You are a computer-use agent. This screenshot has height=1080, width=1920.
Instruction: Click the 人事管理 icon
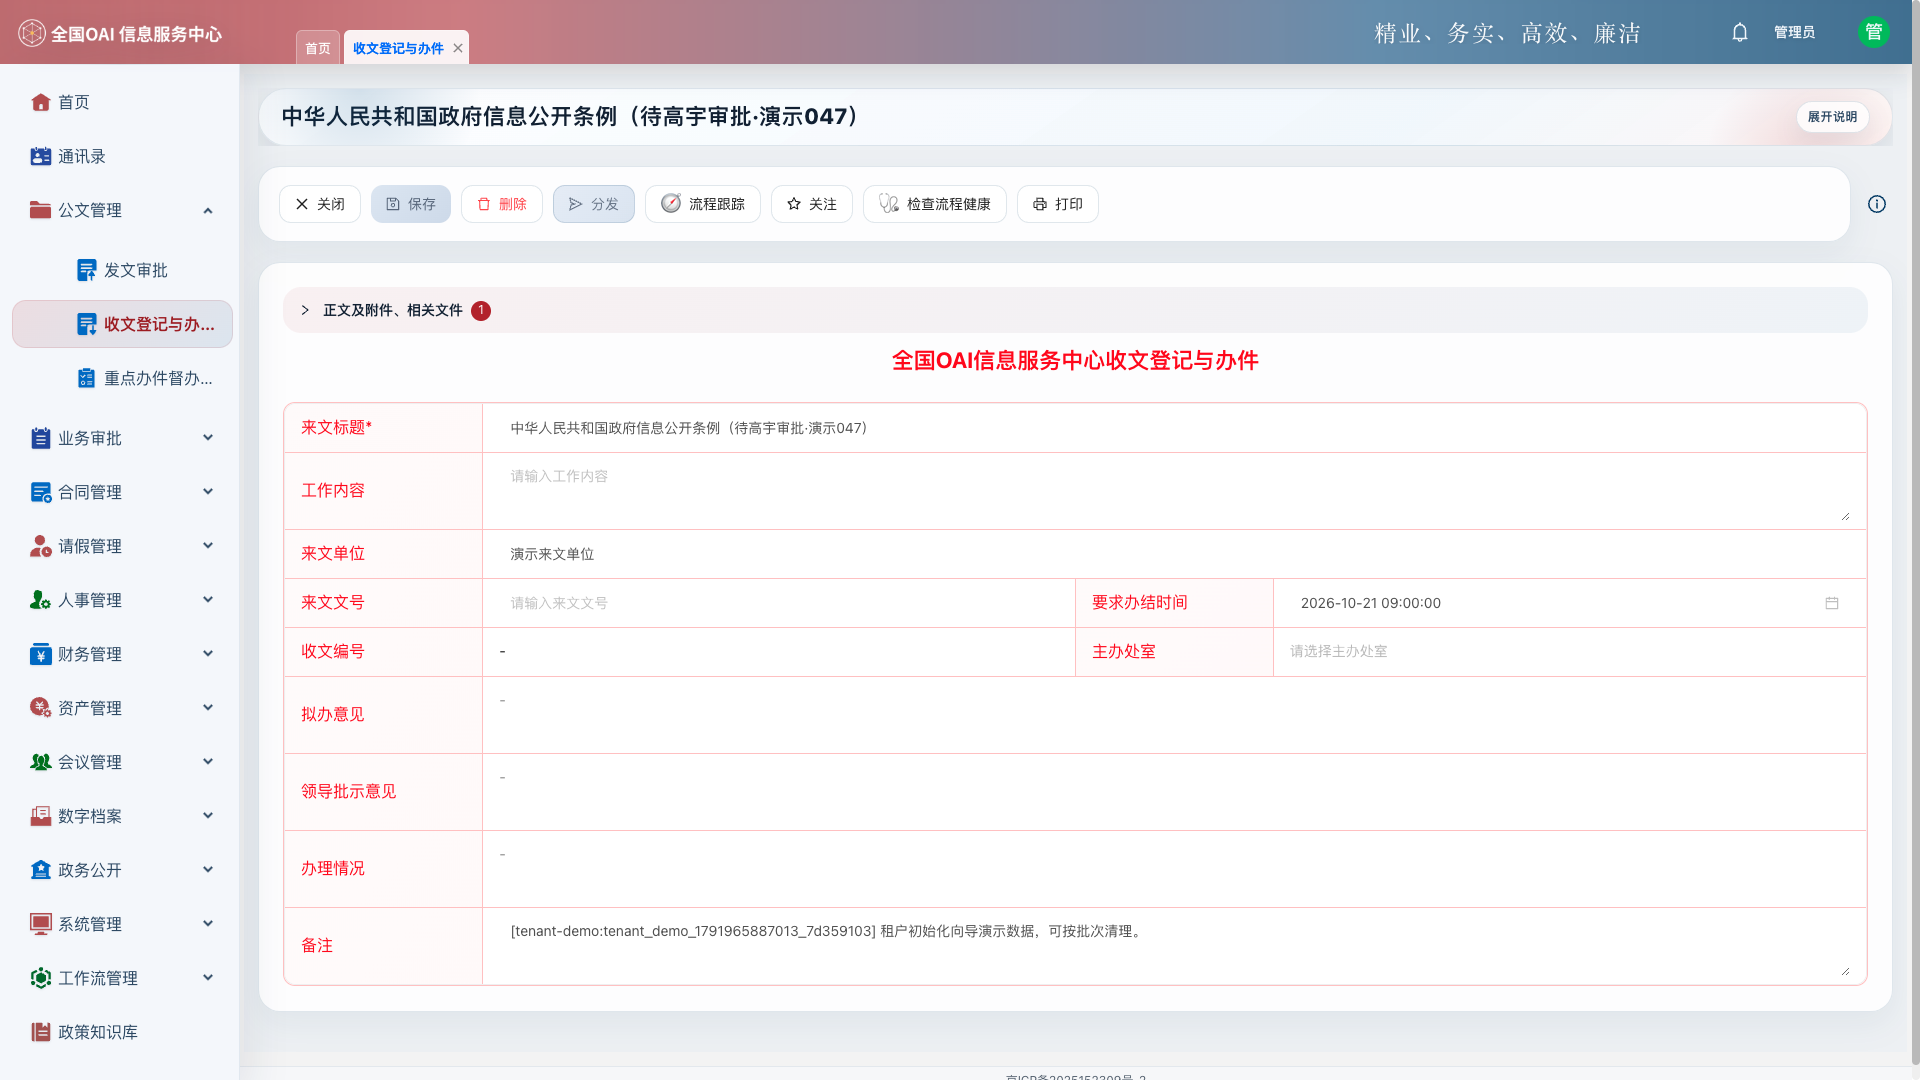click(x=41, y=600)
